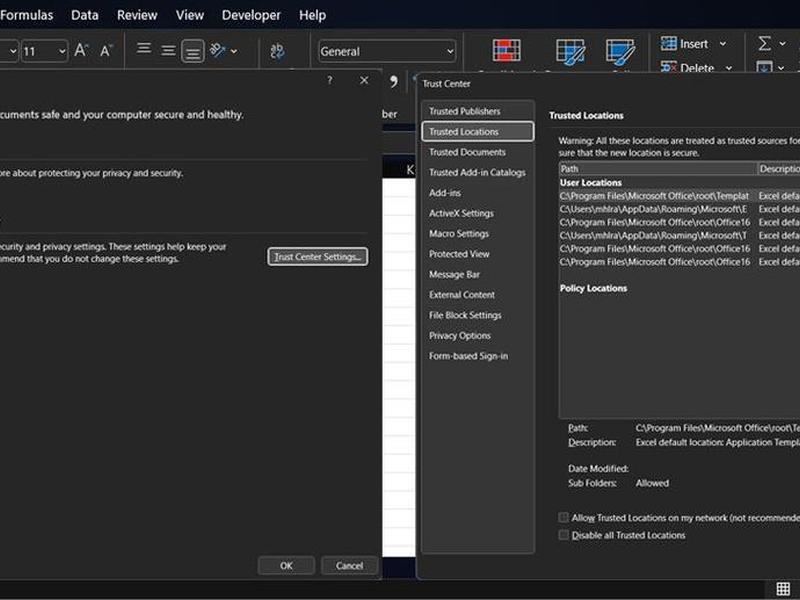Screen dimensions: 800x600
Task: Select Trusted Locations category
Action: pyautogui.click(x=478, y=132)
